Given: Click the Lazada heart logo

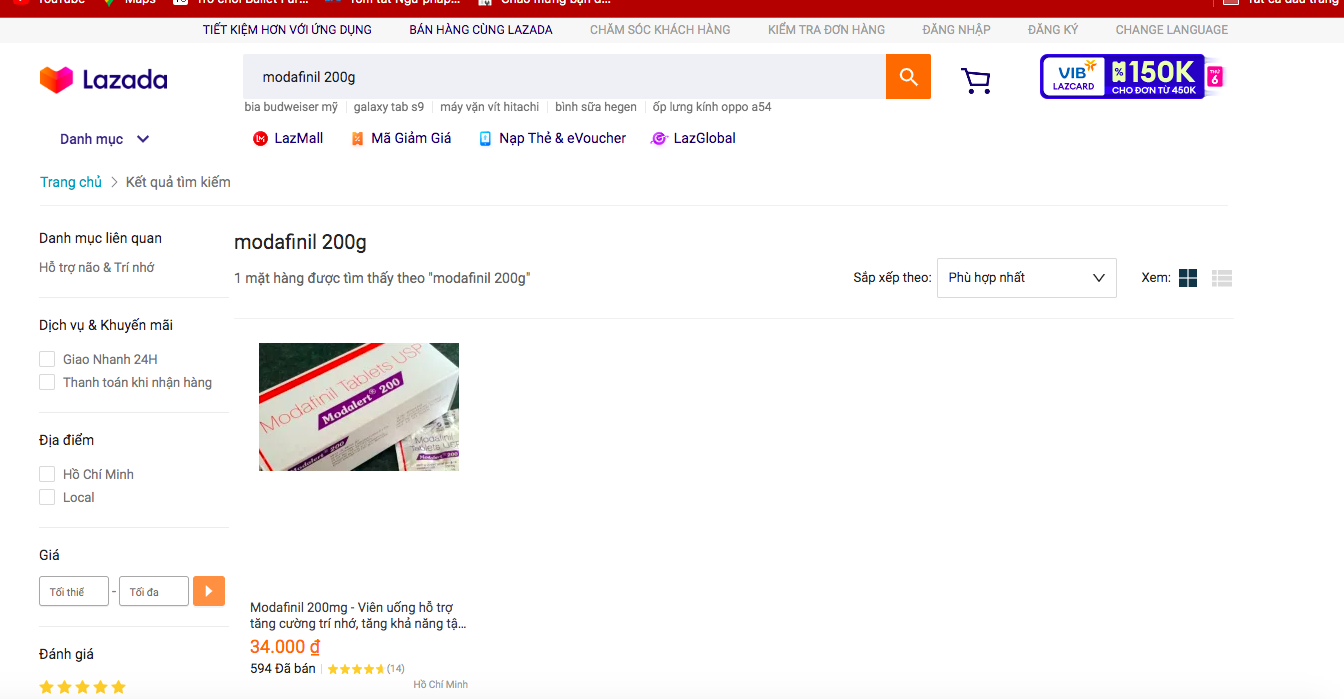Looking at the screenshot, I should [x=56, y=80].
